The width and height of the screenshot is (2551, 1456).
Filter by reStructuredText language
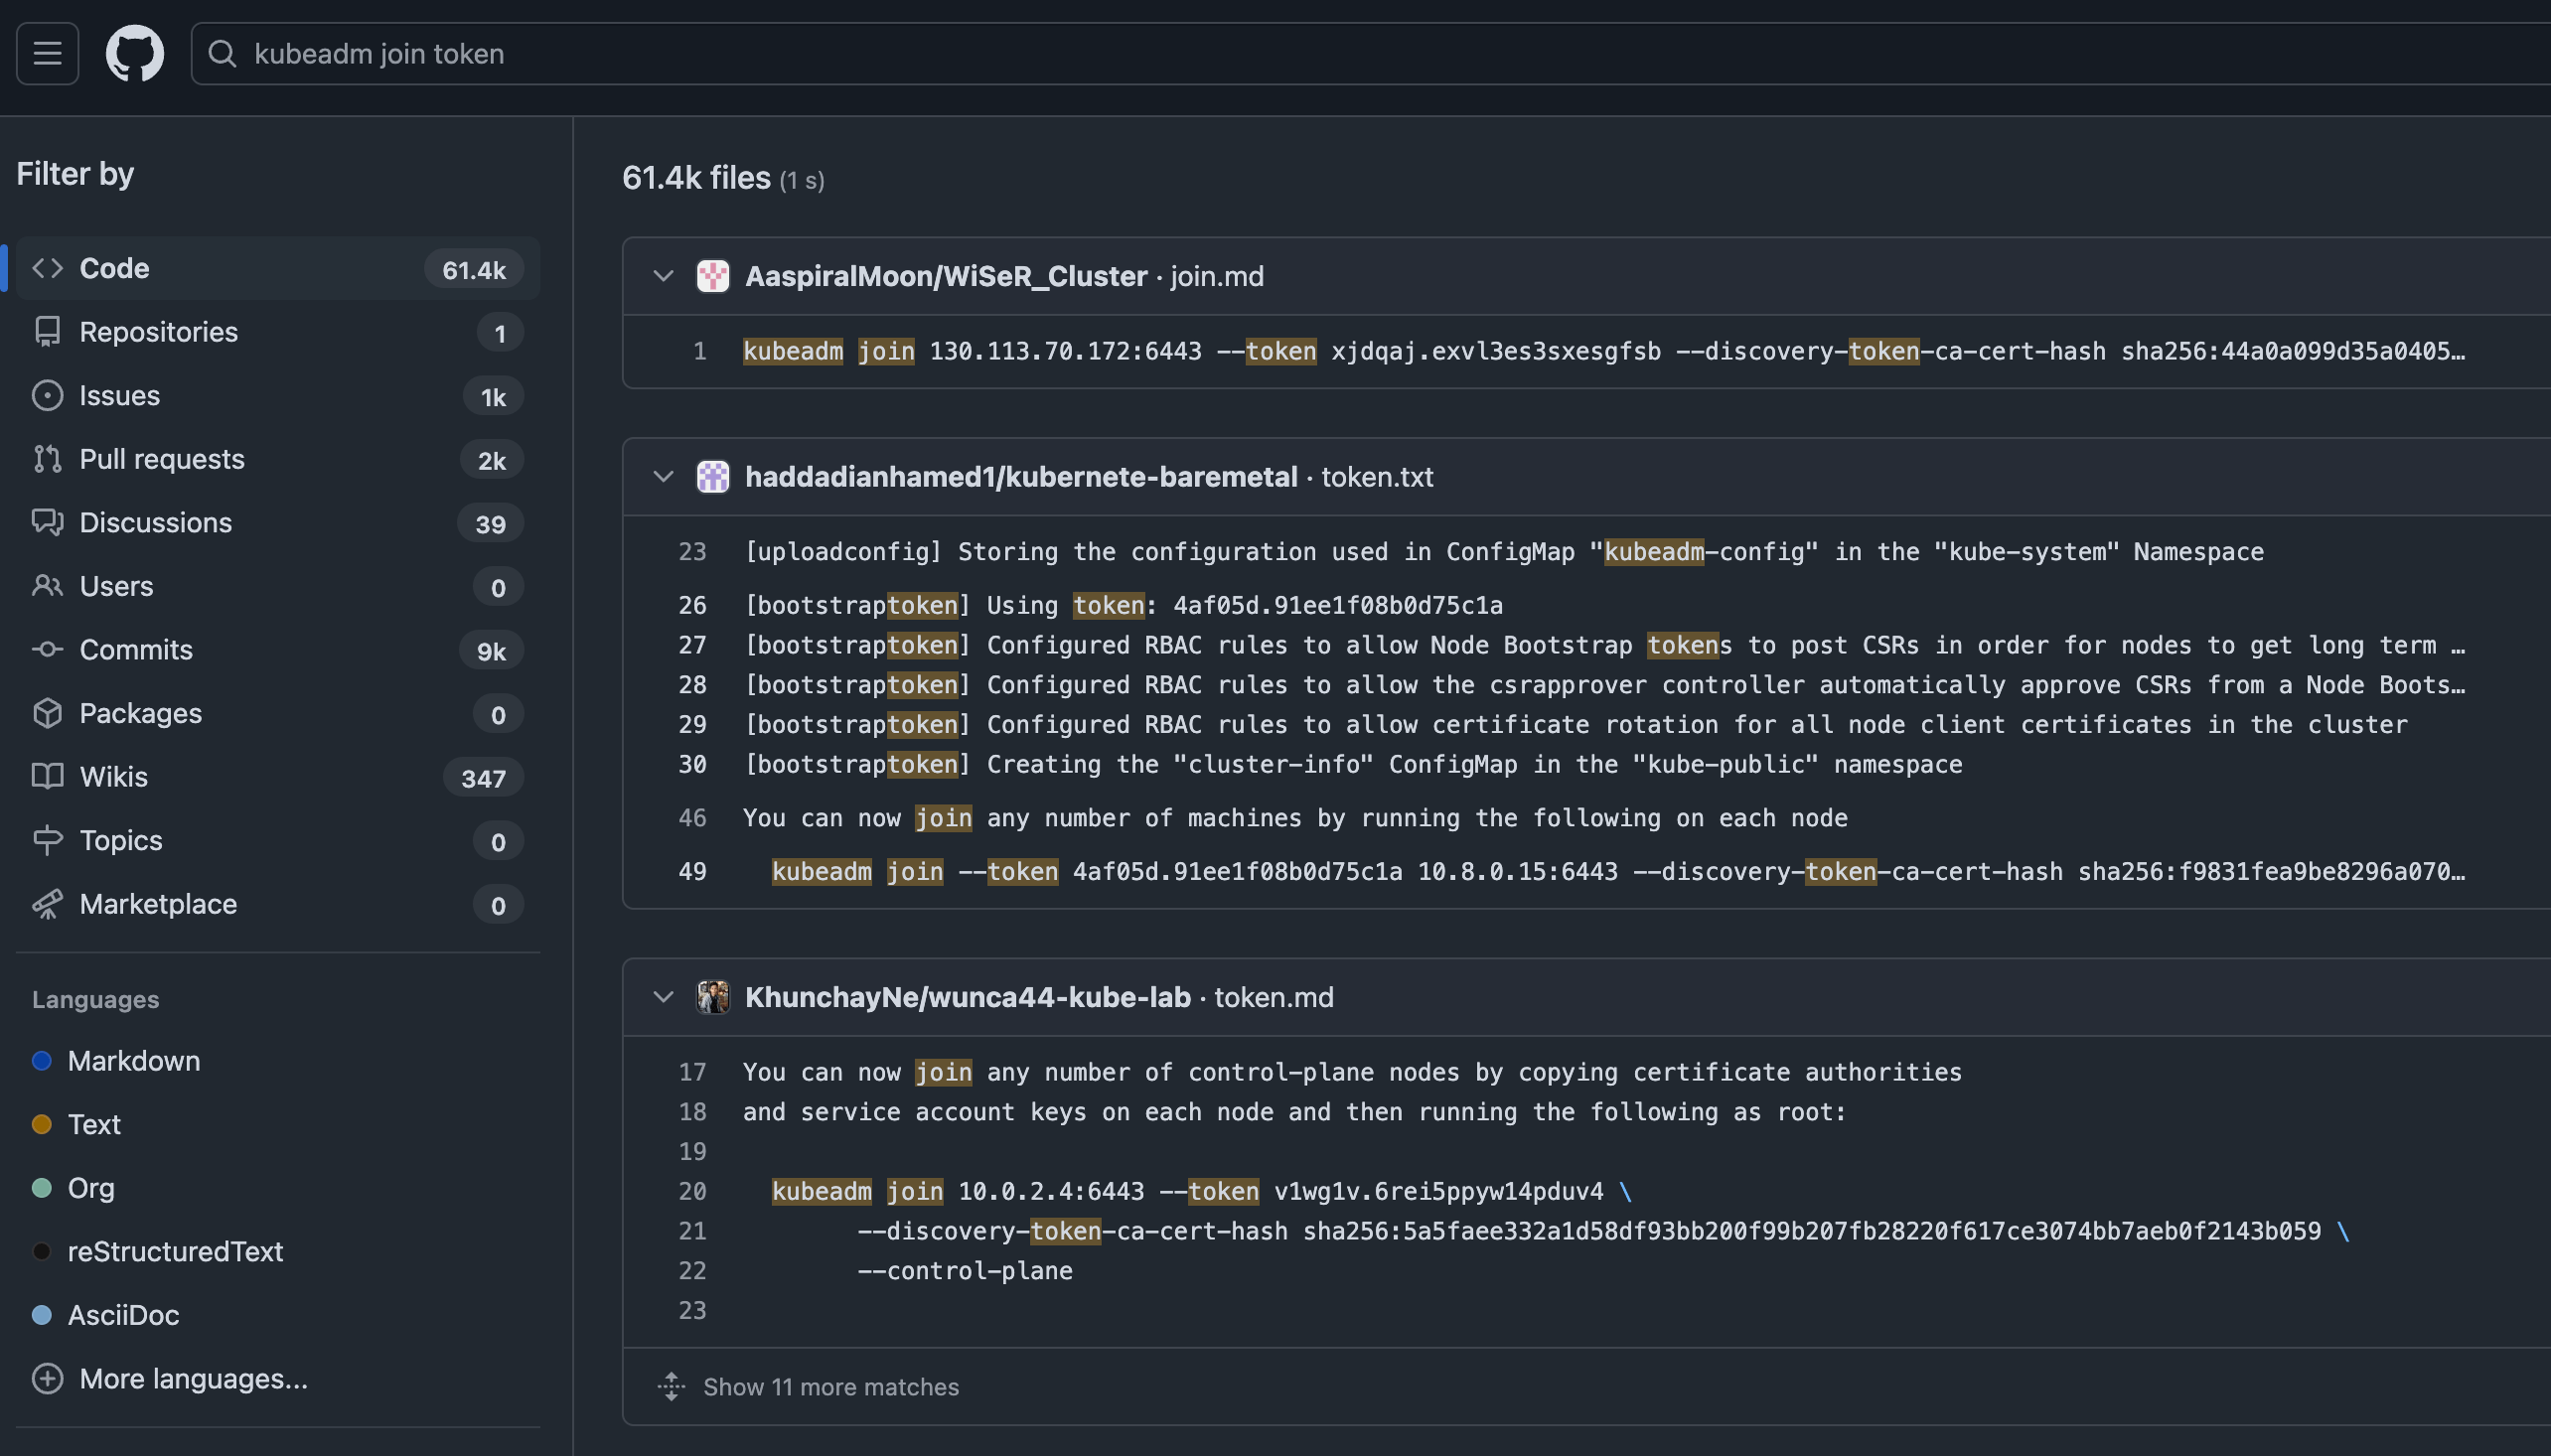(x=175, y=1251)
